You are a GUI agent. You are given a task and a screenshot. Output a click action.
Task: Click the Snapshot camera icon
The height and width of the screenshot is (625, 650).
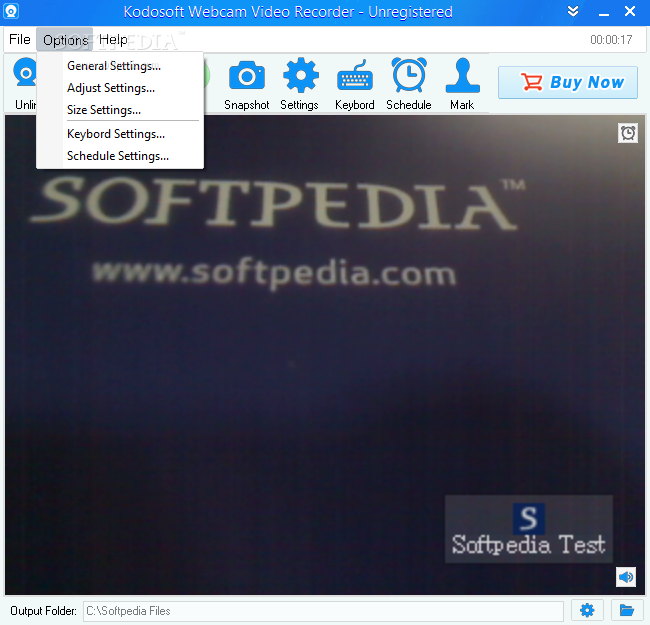pos(247,75)
